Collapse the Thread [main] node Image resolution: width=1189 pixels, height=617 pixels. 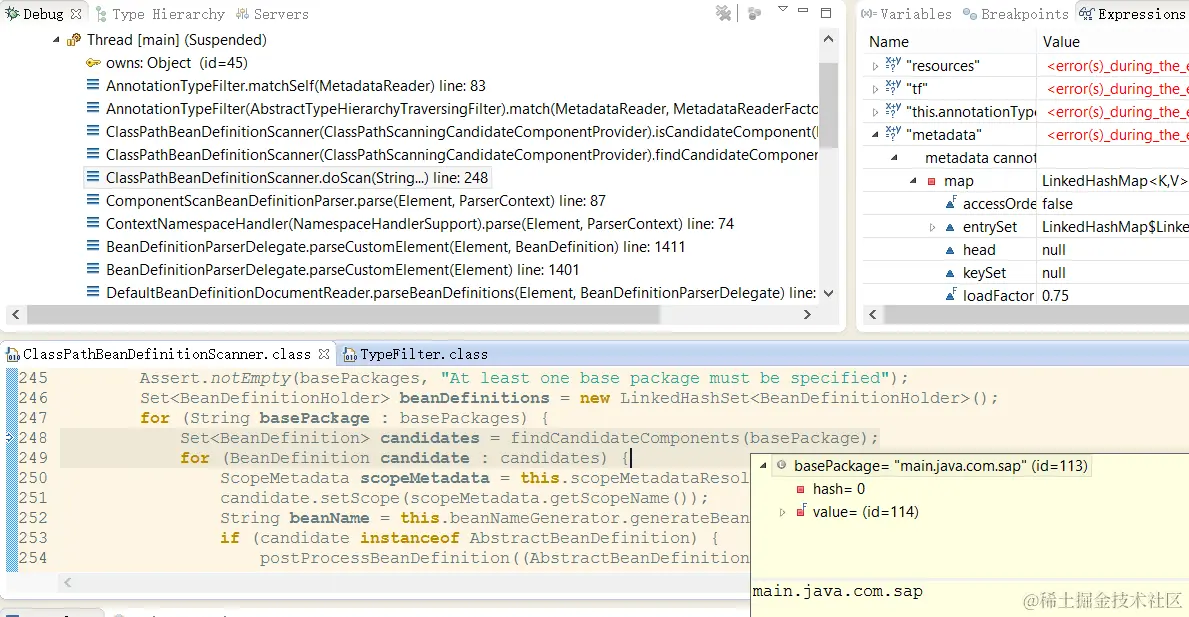(x=56, y=39)
